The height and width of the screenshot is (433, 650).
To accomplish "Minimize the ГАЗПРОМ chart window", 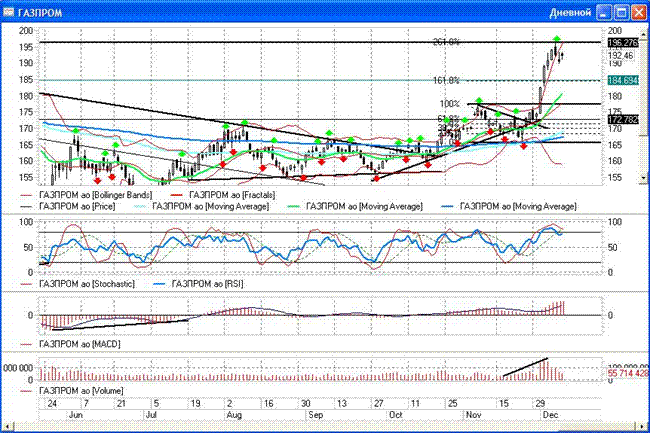I will [604, 13].
